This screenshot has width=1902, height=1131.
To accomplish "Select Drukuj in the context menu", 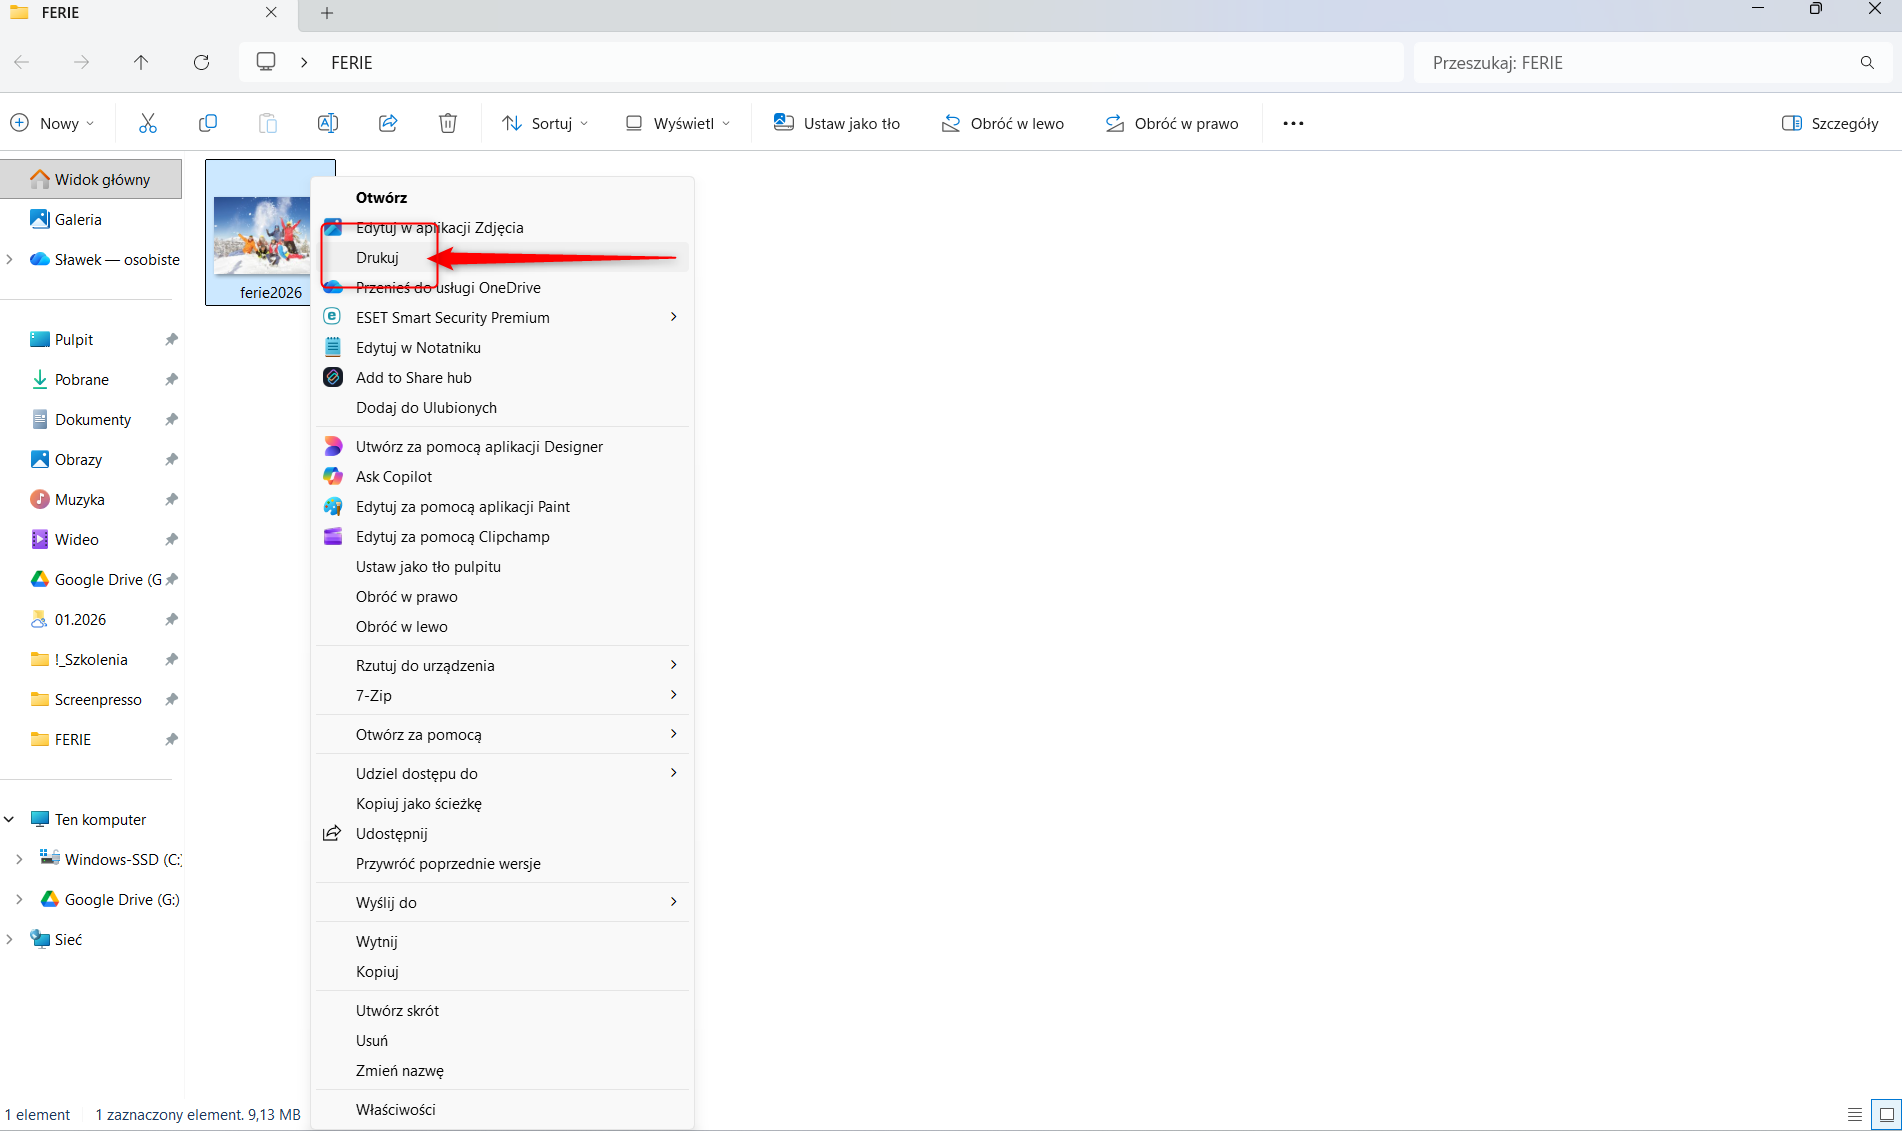I will (x=377, y=257).
